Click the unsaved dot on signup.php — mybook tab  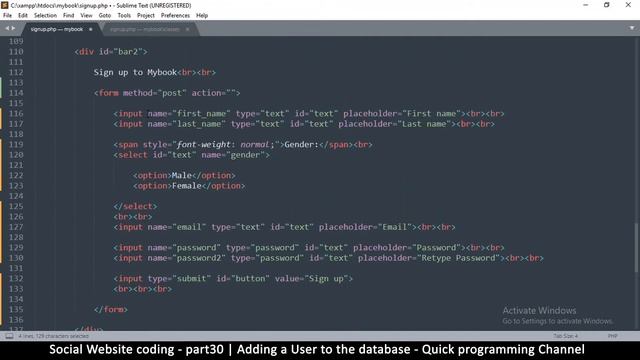click(91, 29)
